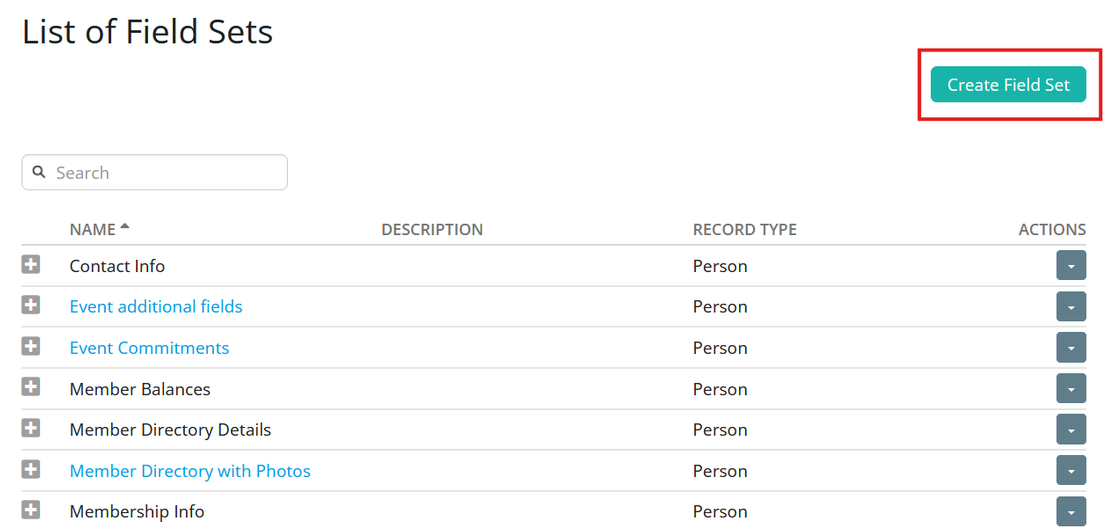Open Member Directory with Photos link
The width and height of the screenshot is (1104, 528).
[190, 470]
